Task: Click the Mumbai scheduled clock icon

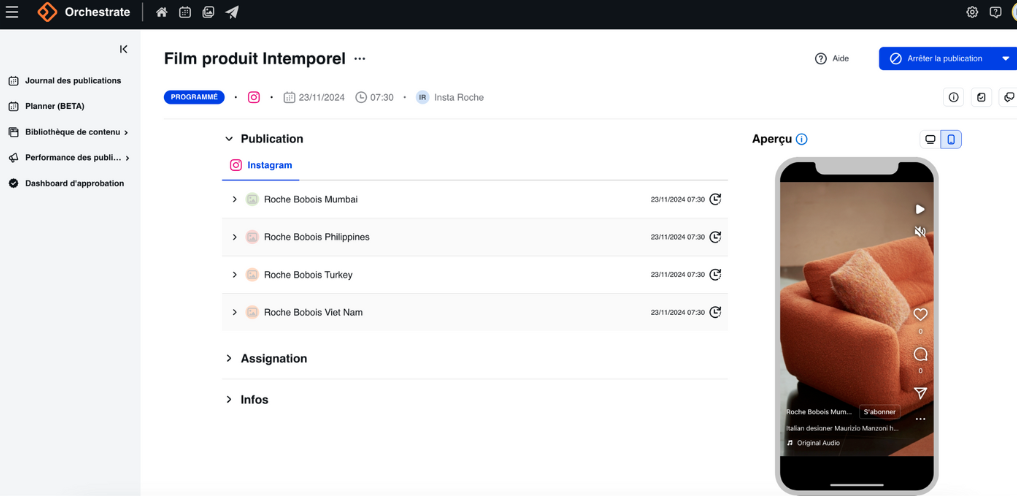Action: [715, 199]
